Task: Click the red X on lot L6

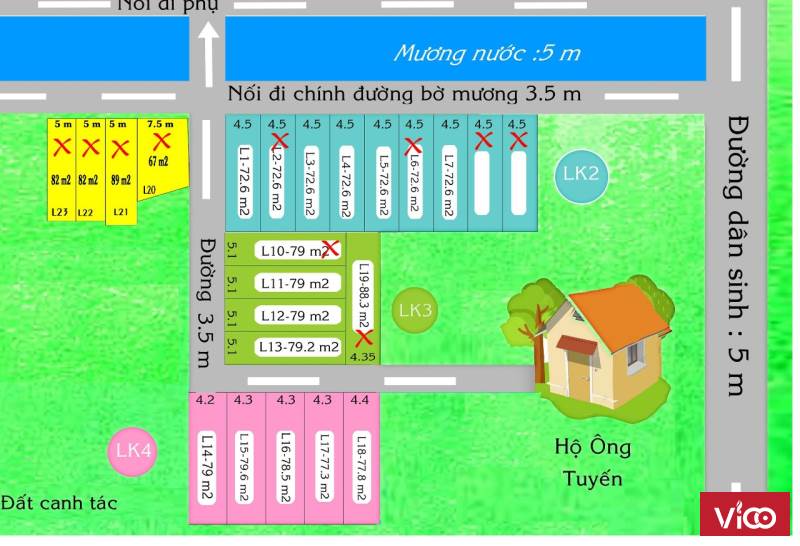Action: (413, 146)
